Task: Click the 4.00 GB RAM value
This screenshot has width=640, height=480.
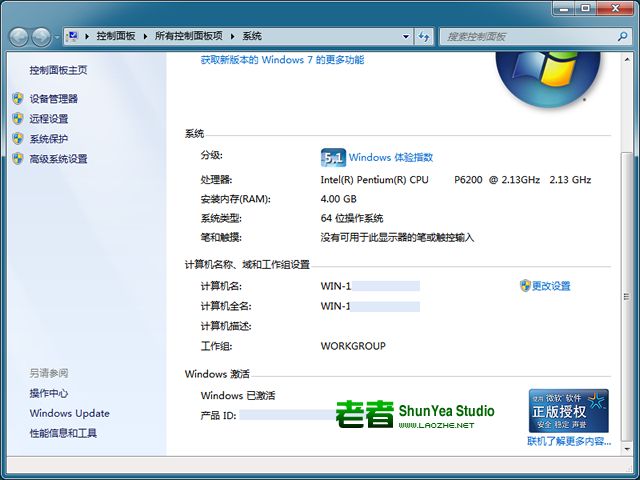Action: click(x=338, y=199)
